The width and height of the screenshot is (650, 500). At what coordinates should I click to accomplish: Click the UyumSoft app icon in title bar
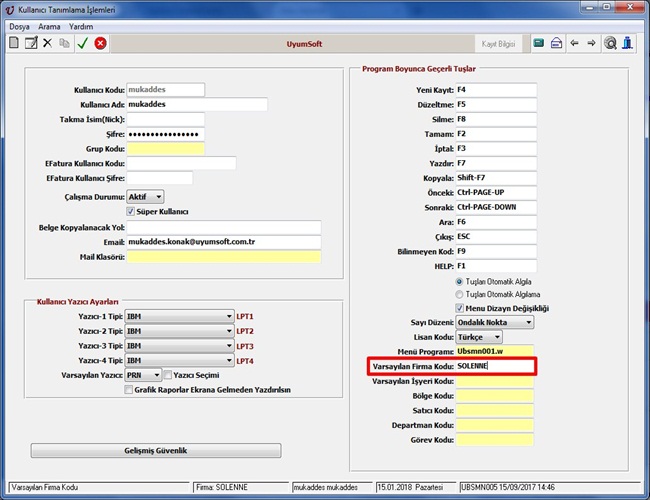tap(10, 10)
